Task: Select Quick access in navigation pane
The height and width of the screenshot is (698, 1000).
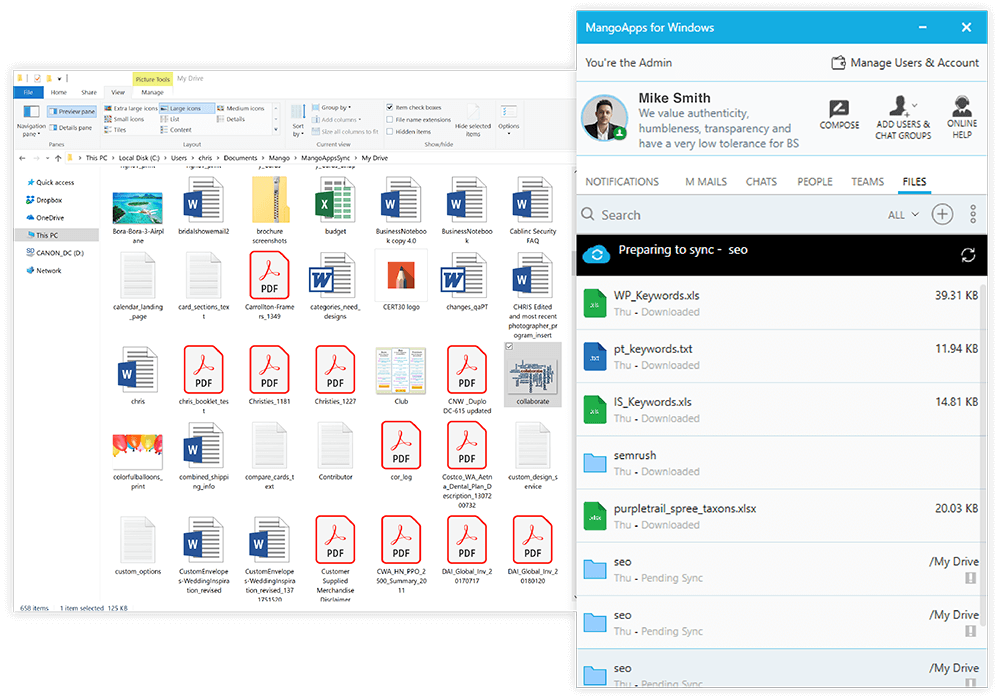Action: (x=50, y=182)
